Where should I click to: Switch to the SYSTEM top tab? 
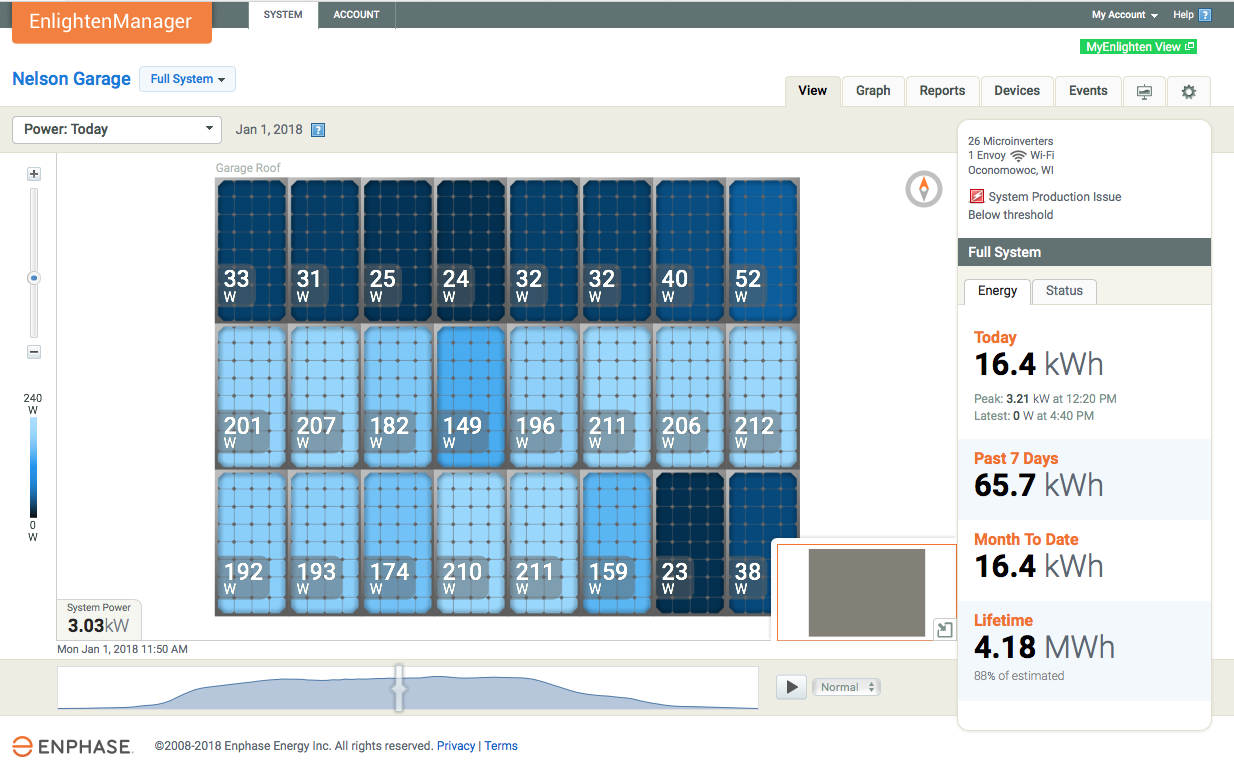click(283, 15)
